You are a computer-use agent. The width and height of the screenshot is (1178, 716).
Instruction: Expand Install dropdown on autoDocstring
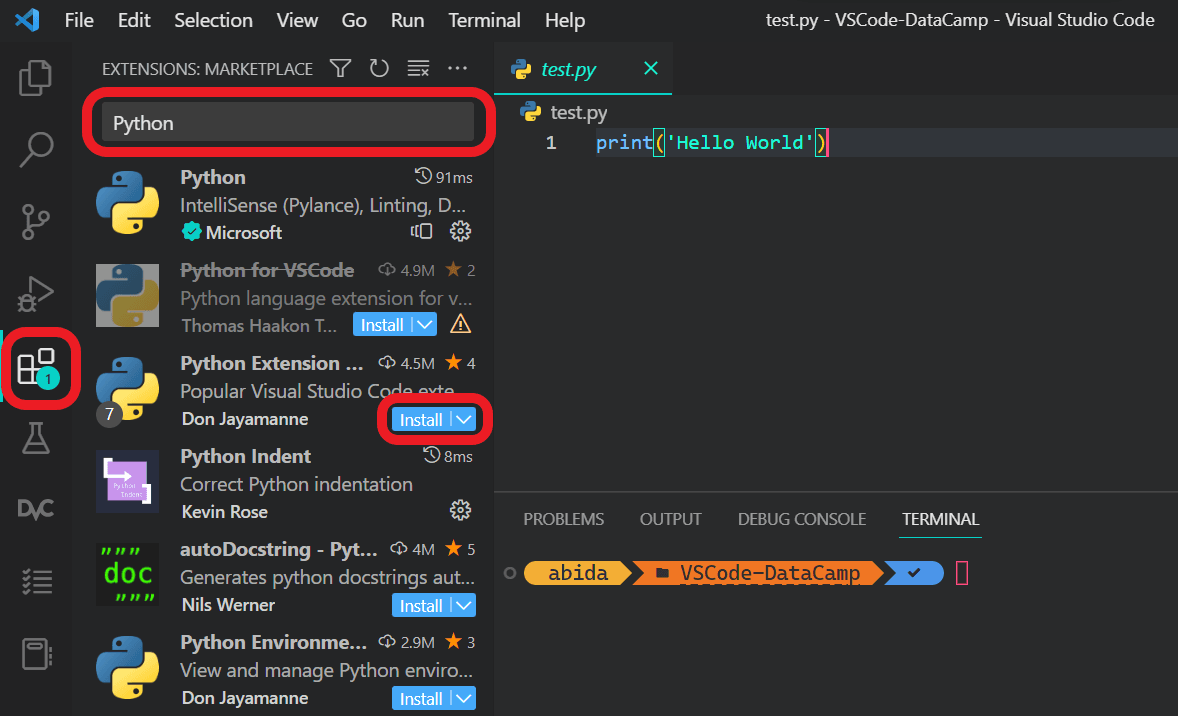pos(462,605)
